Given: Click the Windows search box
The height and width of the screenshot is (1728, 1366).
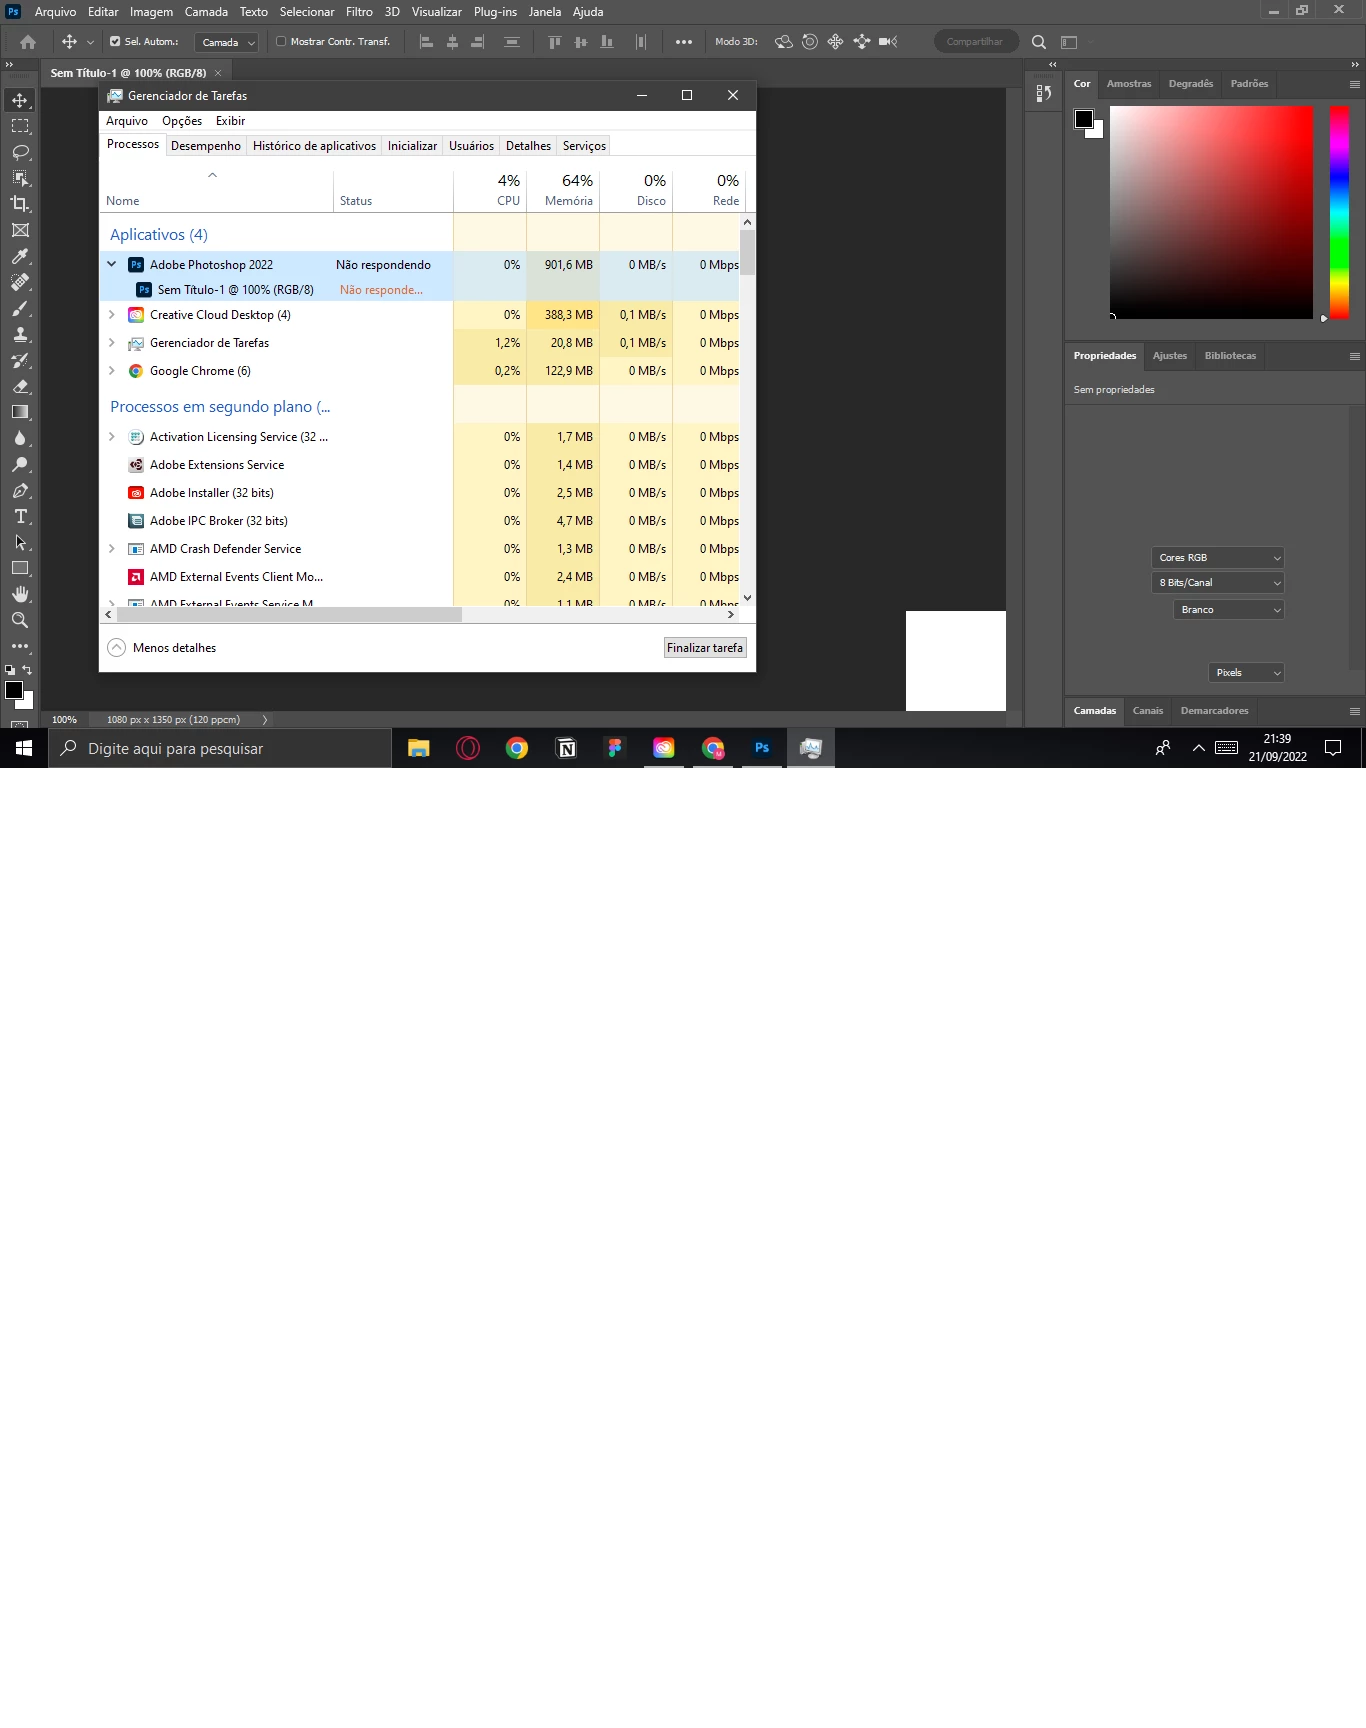Looking at the screenshot, I should pyautogui.click(x=220, y=748).
